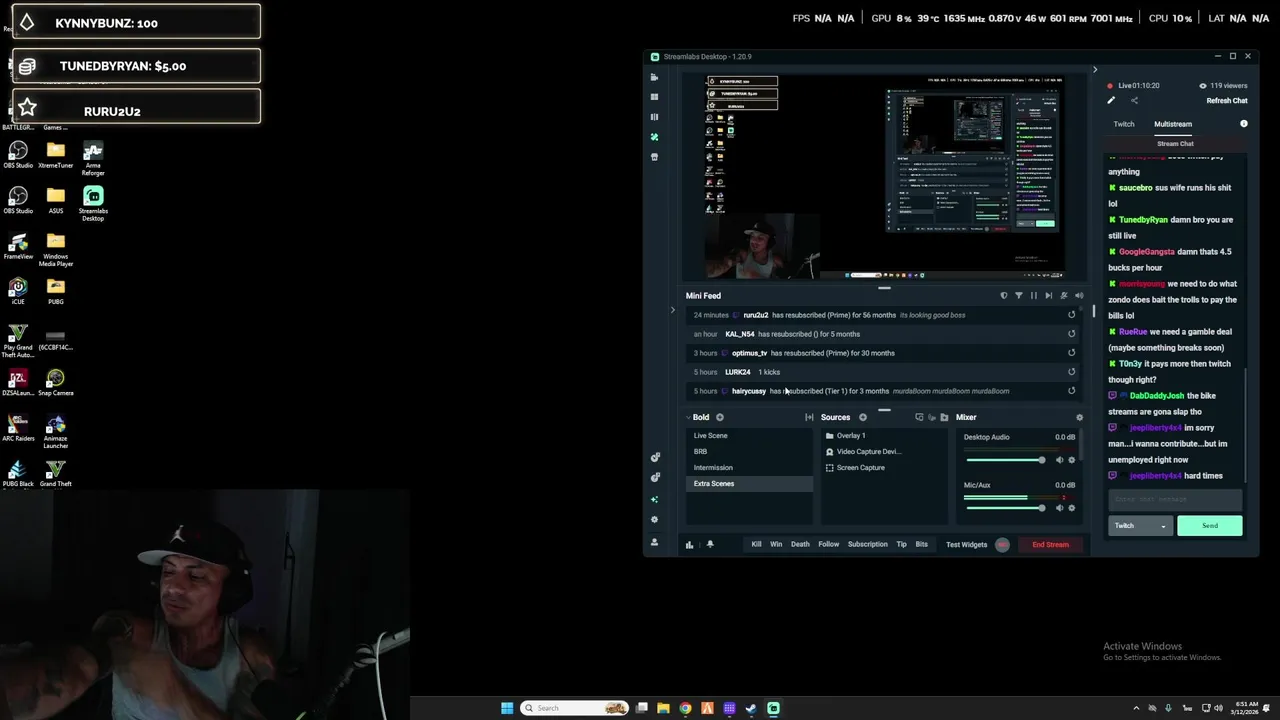1280x720 pixels.
Task: Click Refresh Chat link
Action: (1227, 101)
